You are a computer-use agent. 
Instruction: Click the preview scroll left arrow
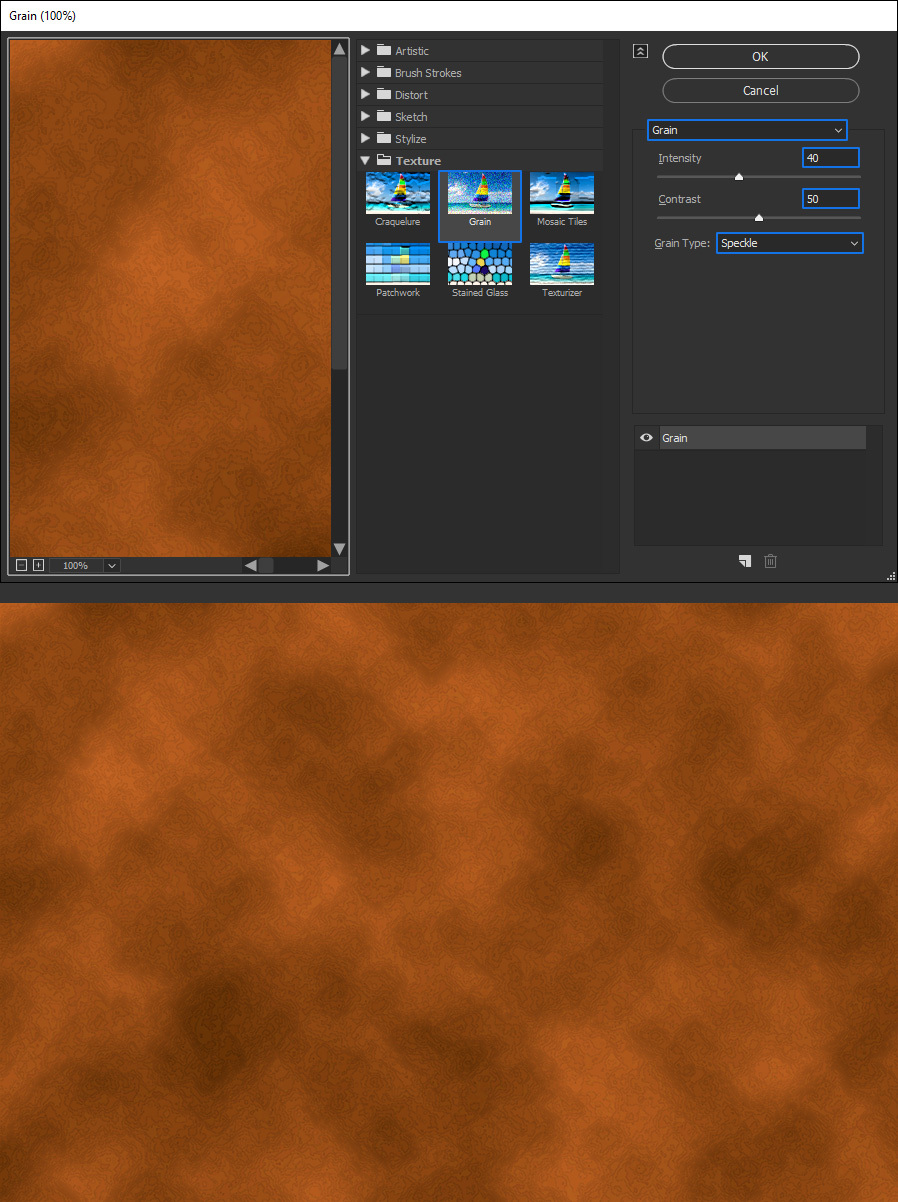[250, 565]
